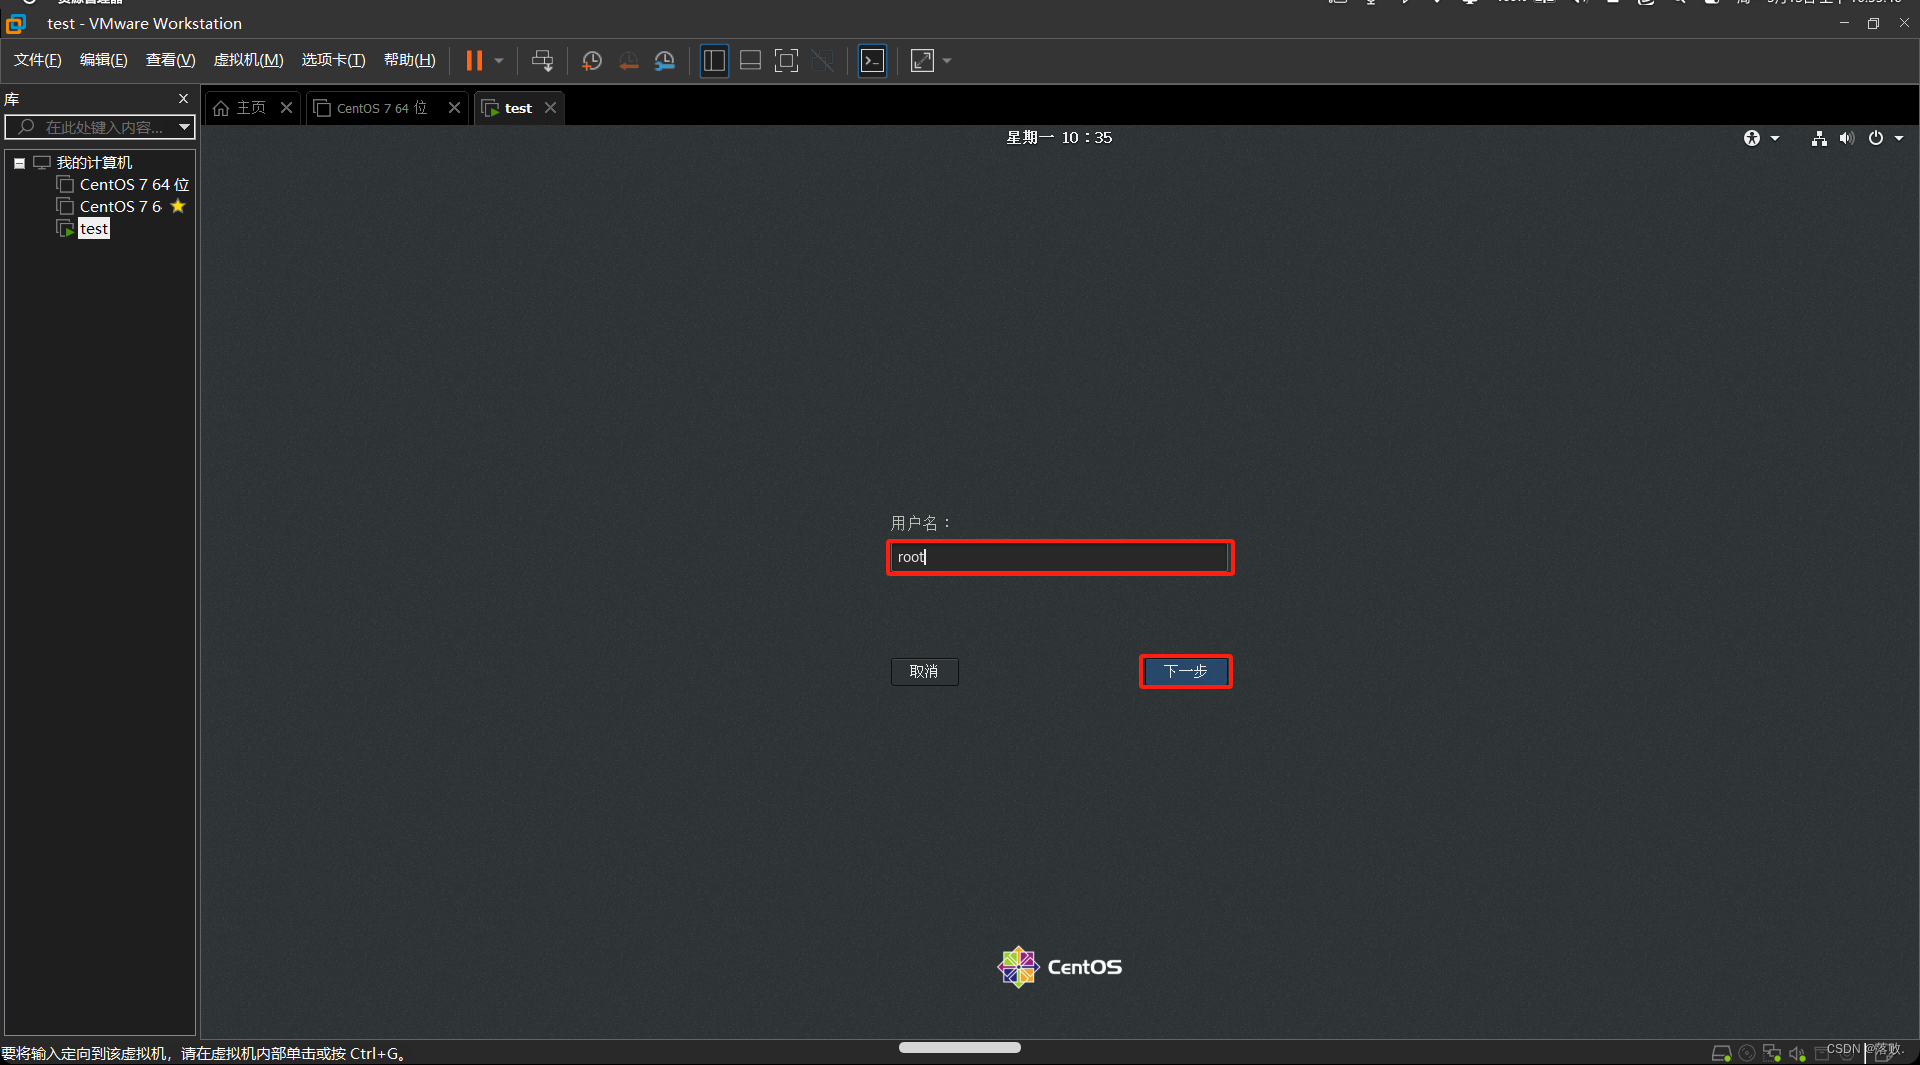Click the 取消 button
The image size is (1920, 1065).
point(924,671)
